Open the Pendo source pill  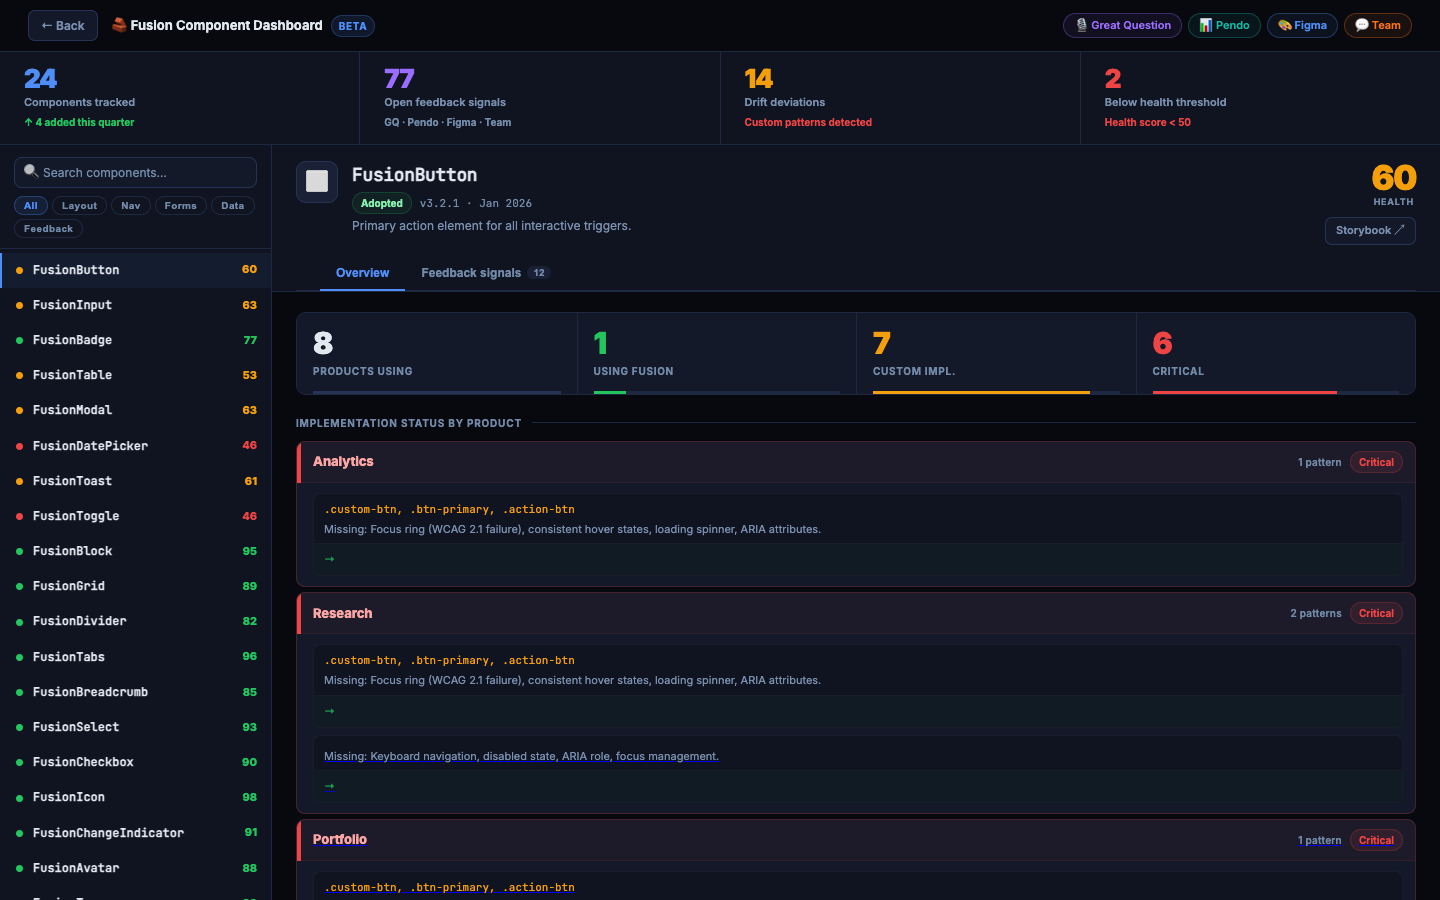[x=1224, y=26]
